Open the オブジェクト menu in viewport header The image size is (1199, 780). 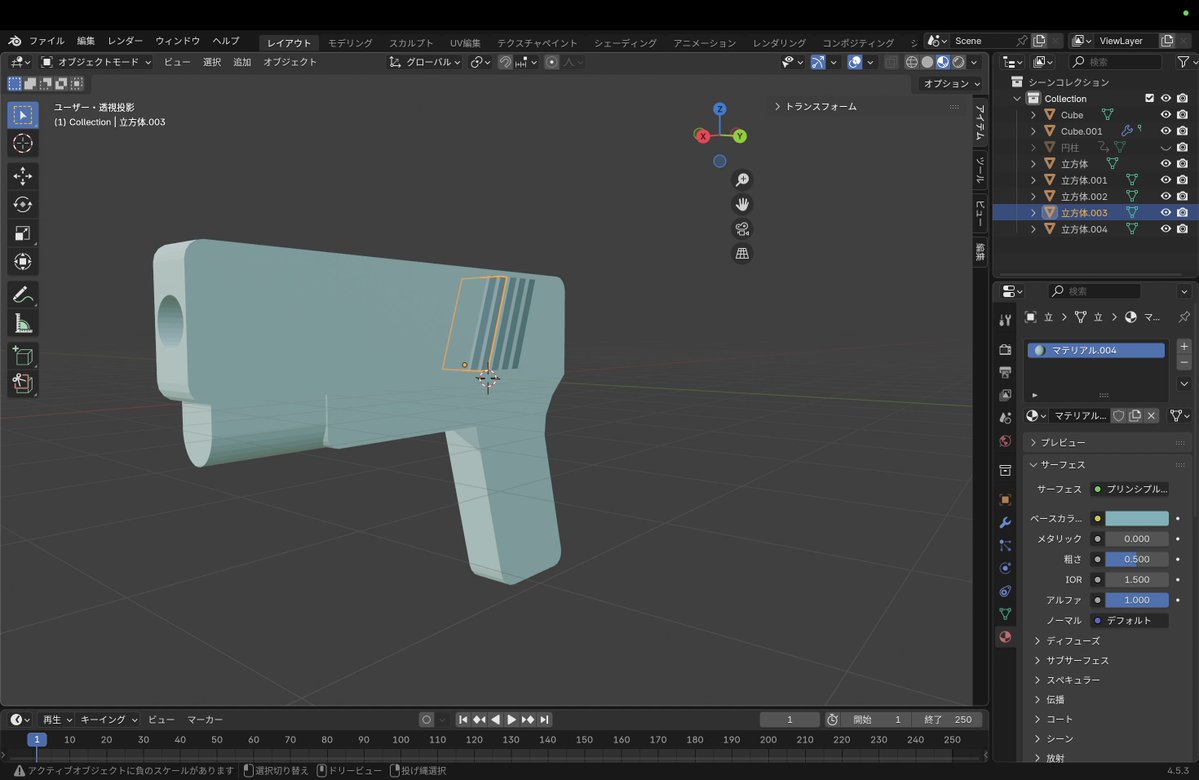290,62
